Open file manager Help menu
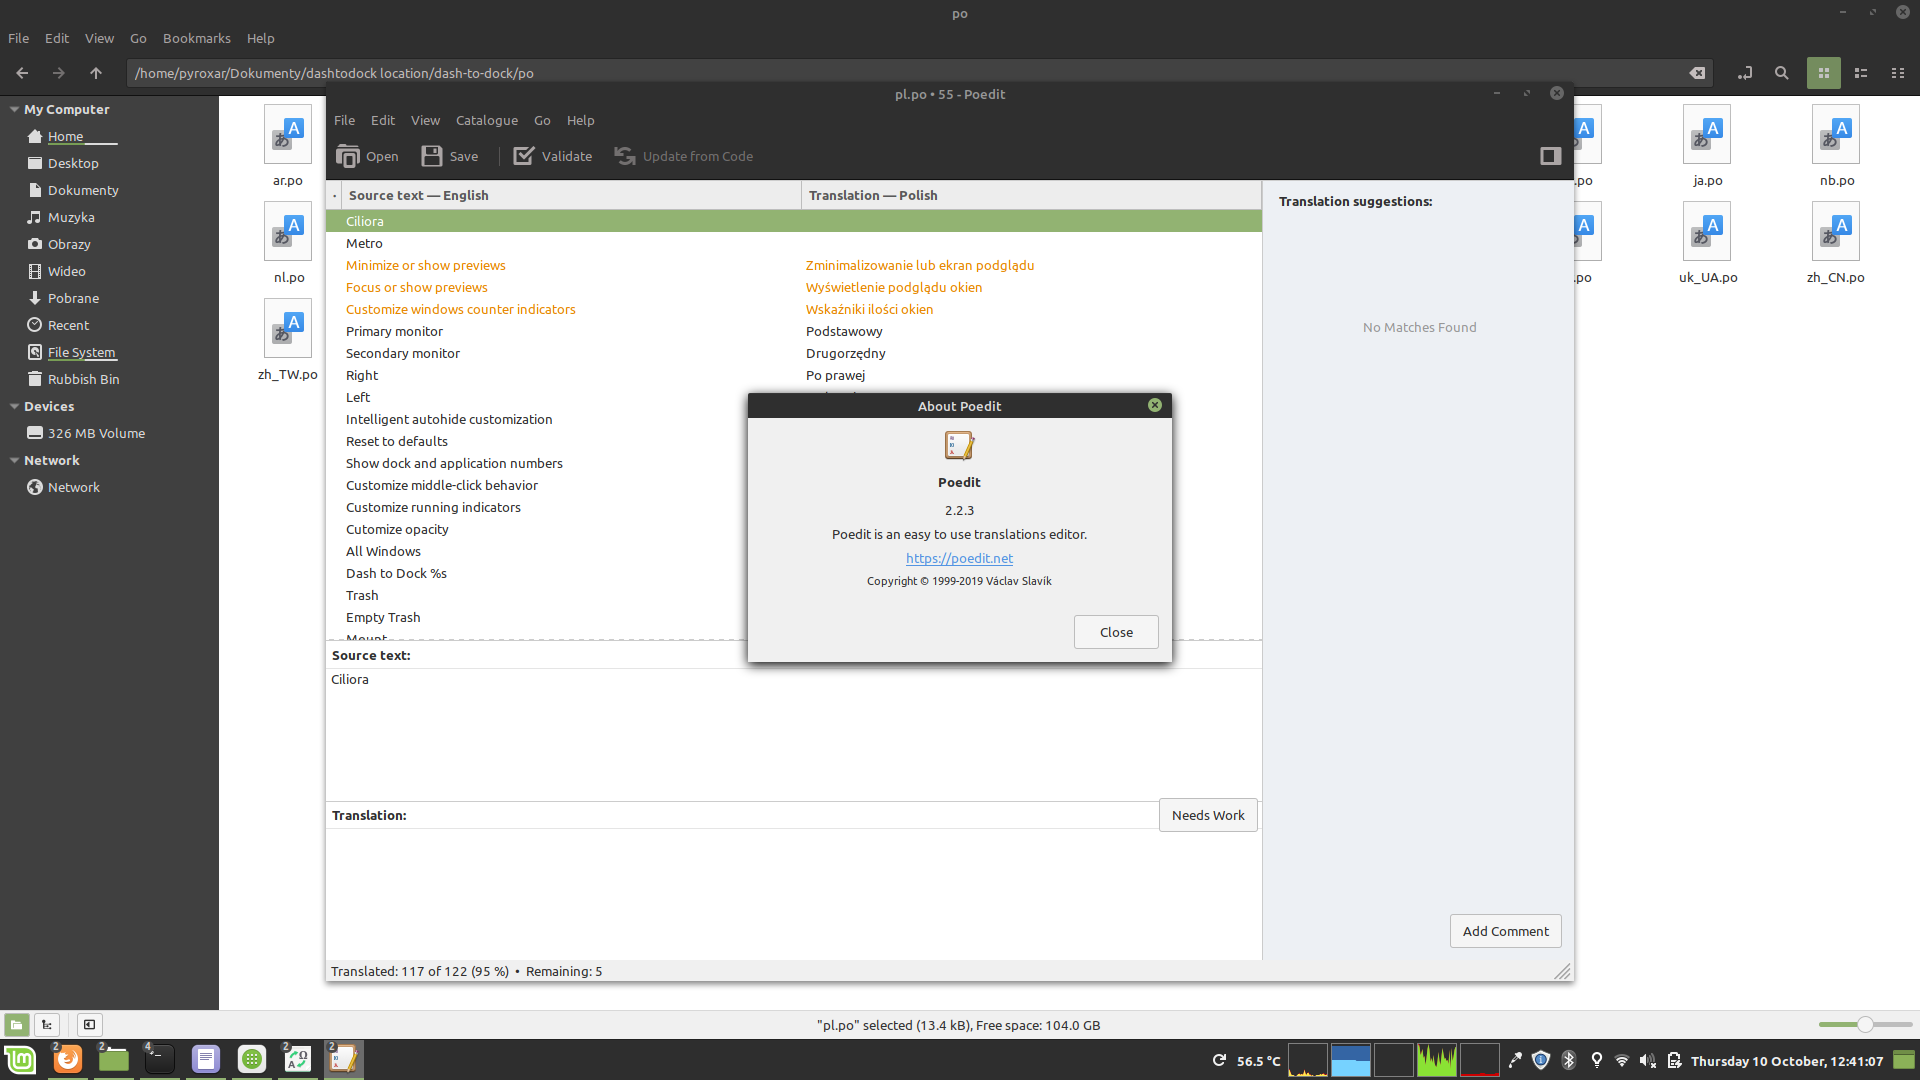The width and height of the screenshot is (1920, 1080). click(x=260, y=38)
